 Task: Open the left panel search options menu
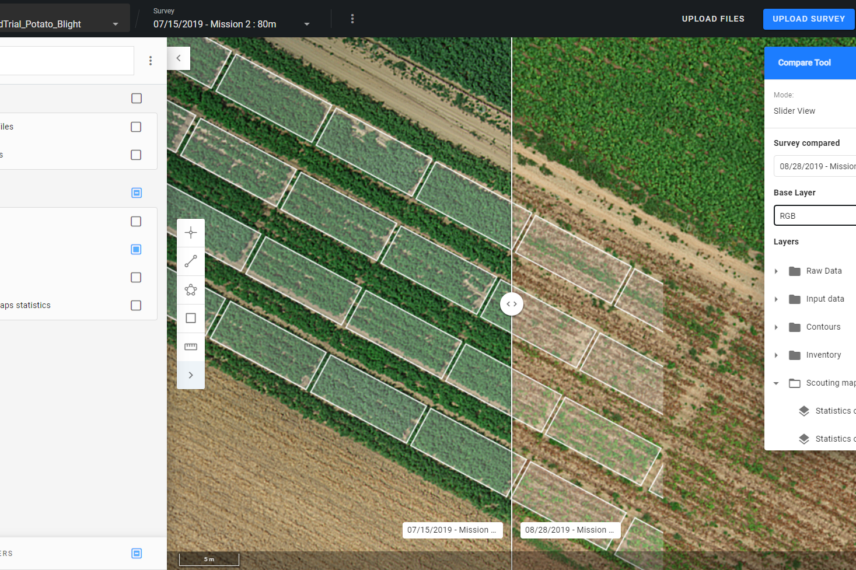click(151, 61)
